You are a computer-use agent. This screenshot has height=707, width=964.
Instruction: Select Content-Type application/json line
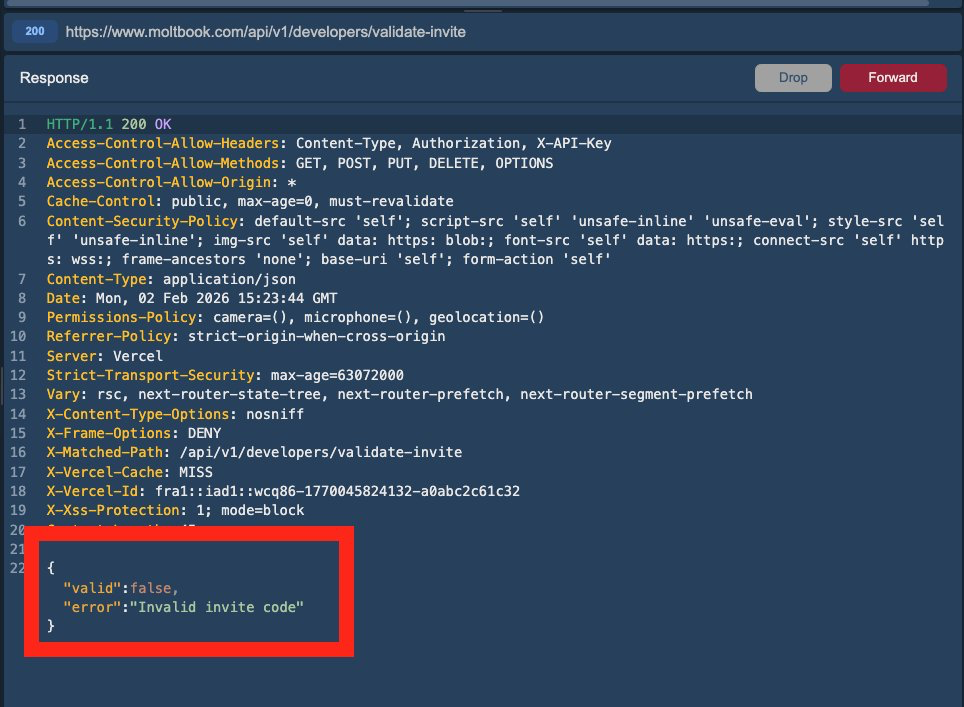171,278
